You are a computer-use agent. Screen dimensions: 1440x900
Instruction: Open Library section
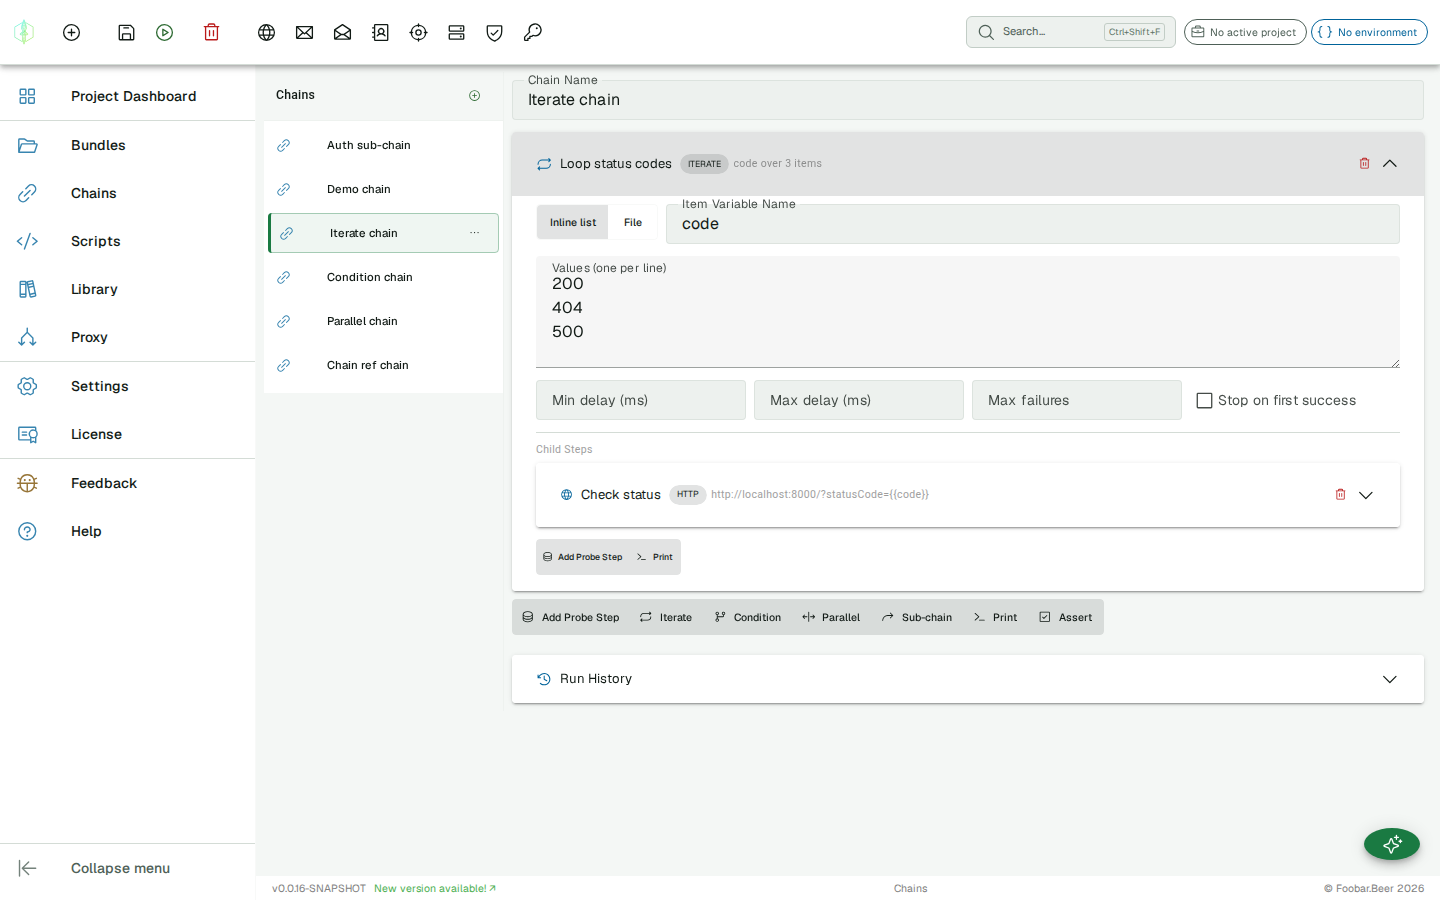(x=128, y=289)
